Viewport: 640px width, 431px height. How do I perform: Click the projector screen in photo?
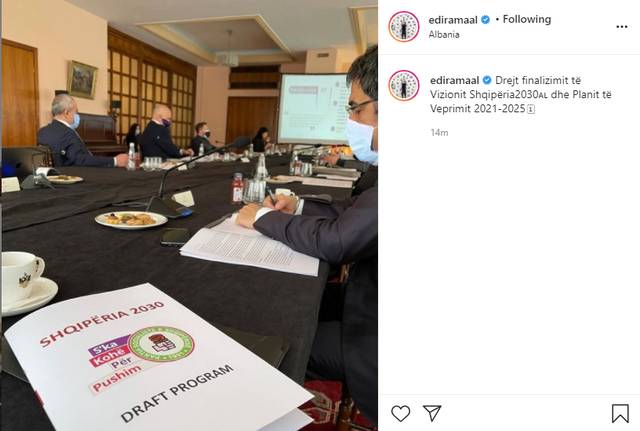coord(313,108)
